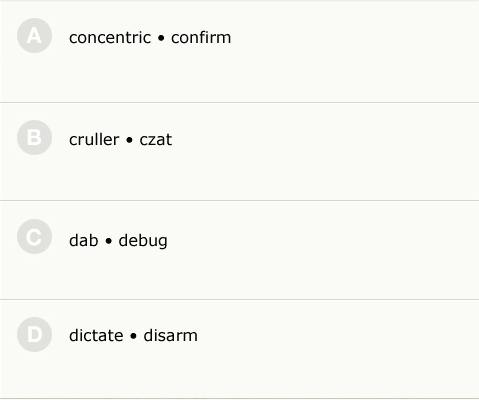The width and height of the screenshot is (479, 400).
Task: Click the word 'debug'
Action: tap(143, 241)
